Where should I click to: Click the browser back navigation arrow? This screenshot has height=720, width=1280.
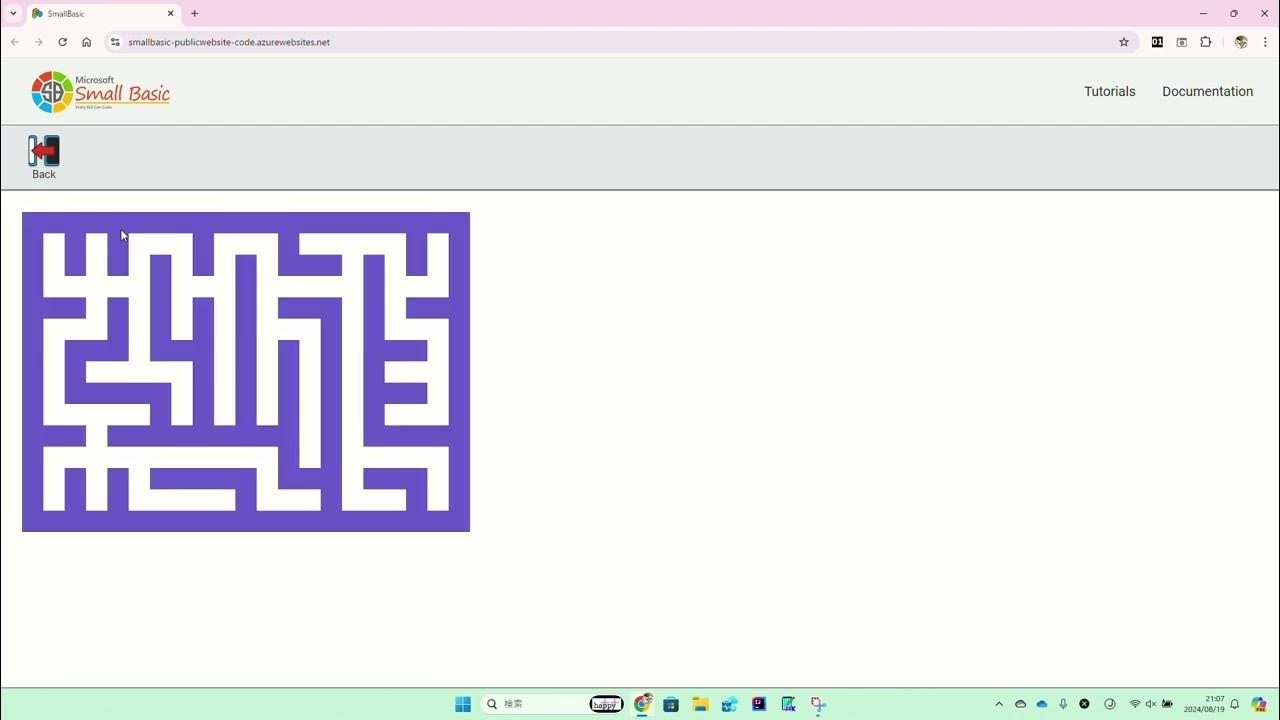coord(14,42)
